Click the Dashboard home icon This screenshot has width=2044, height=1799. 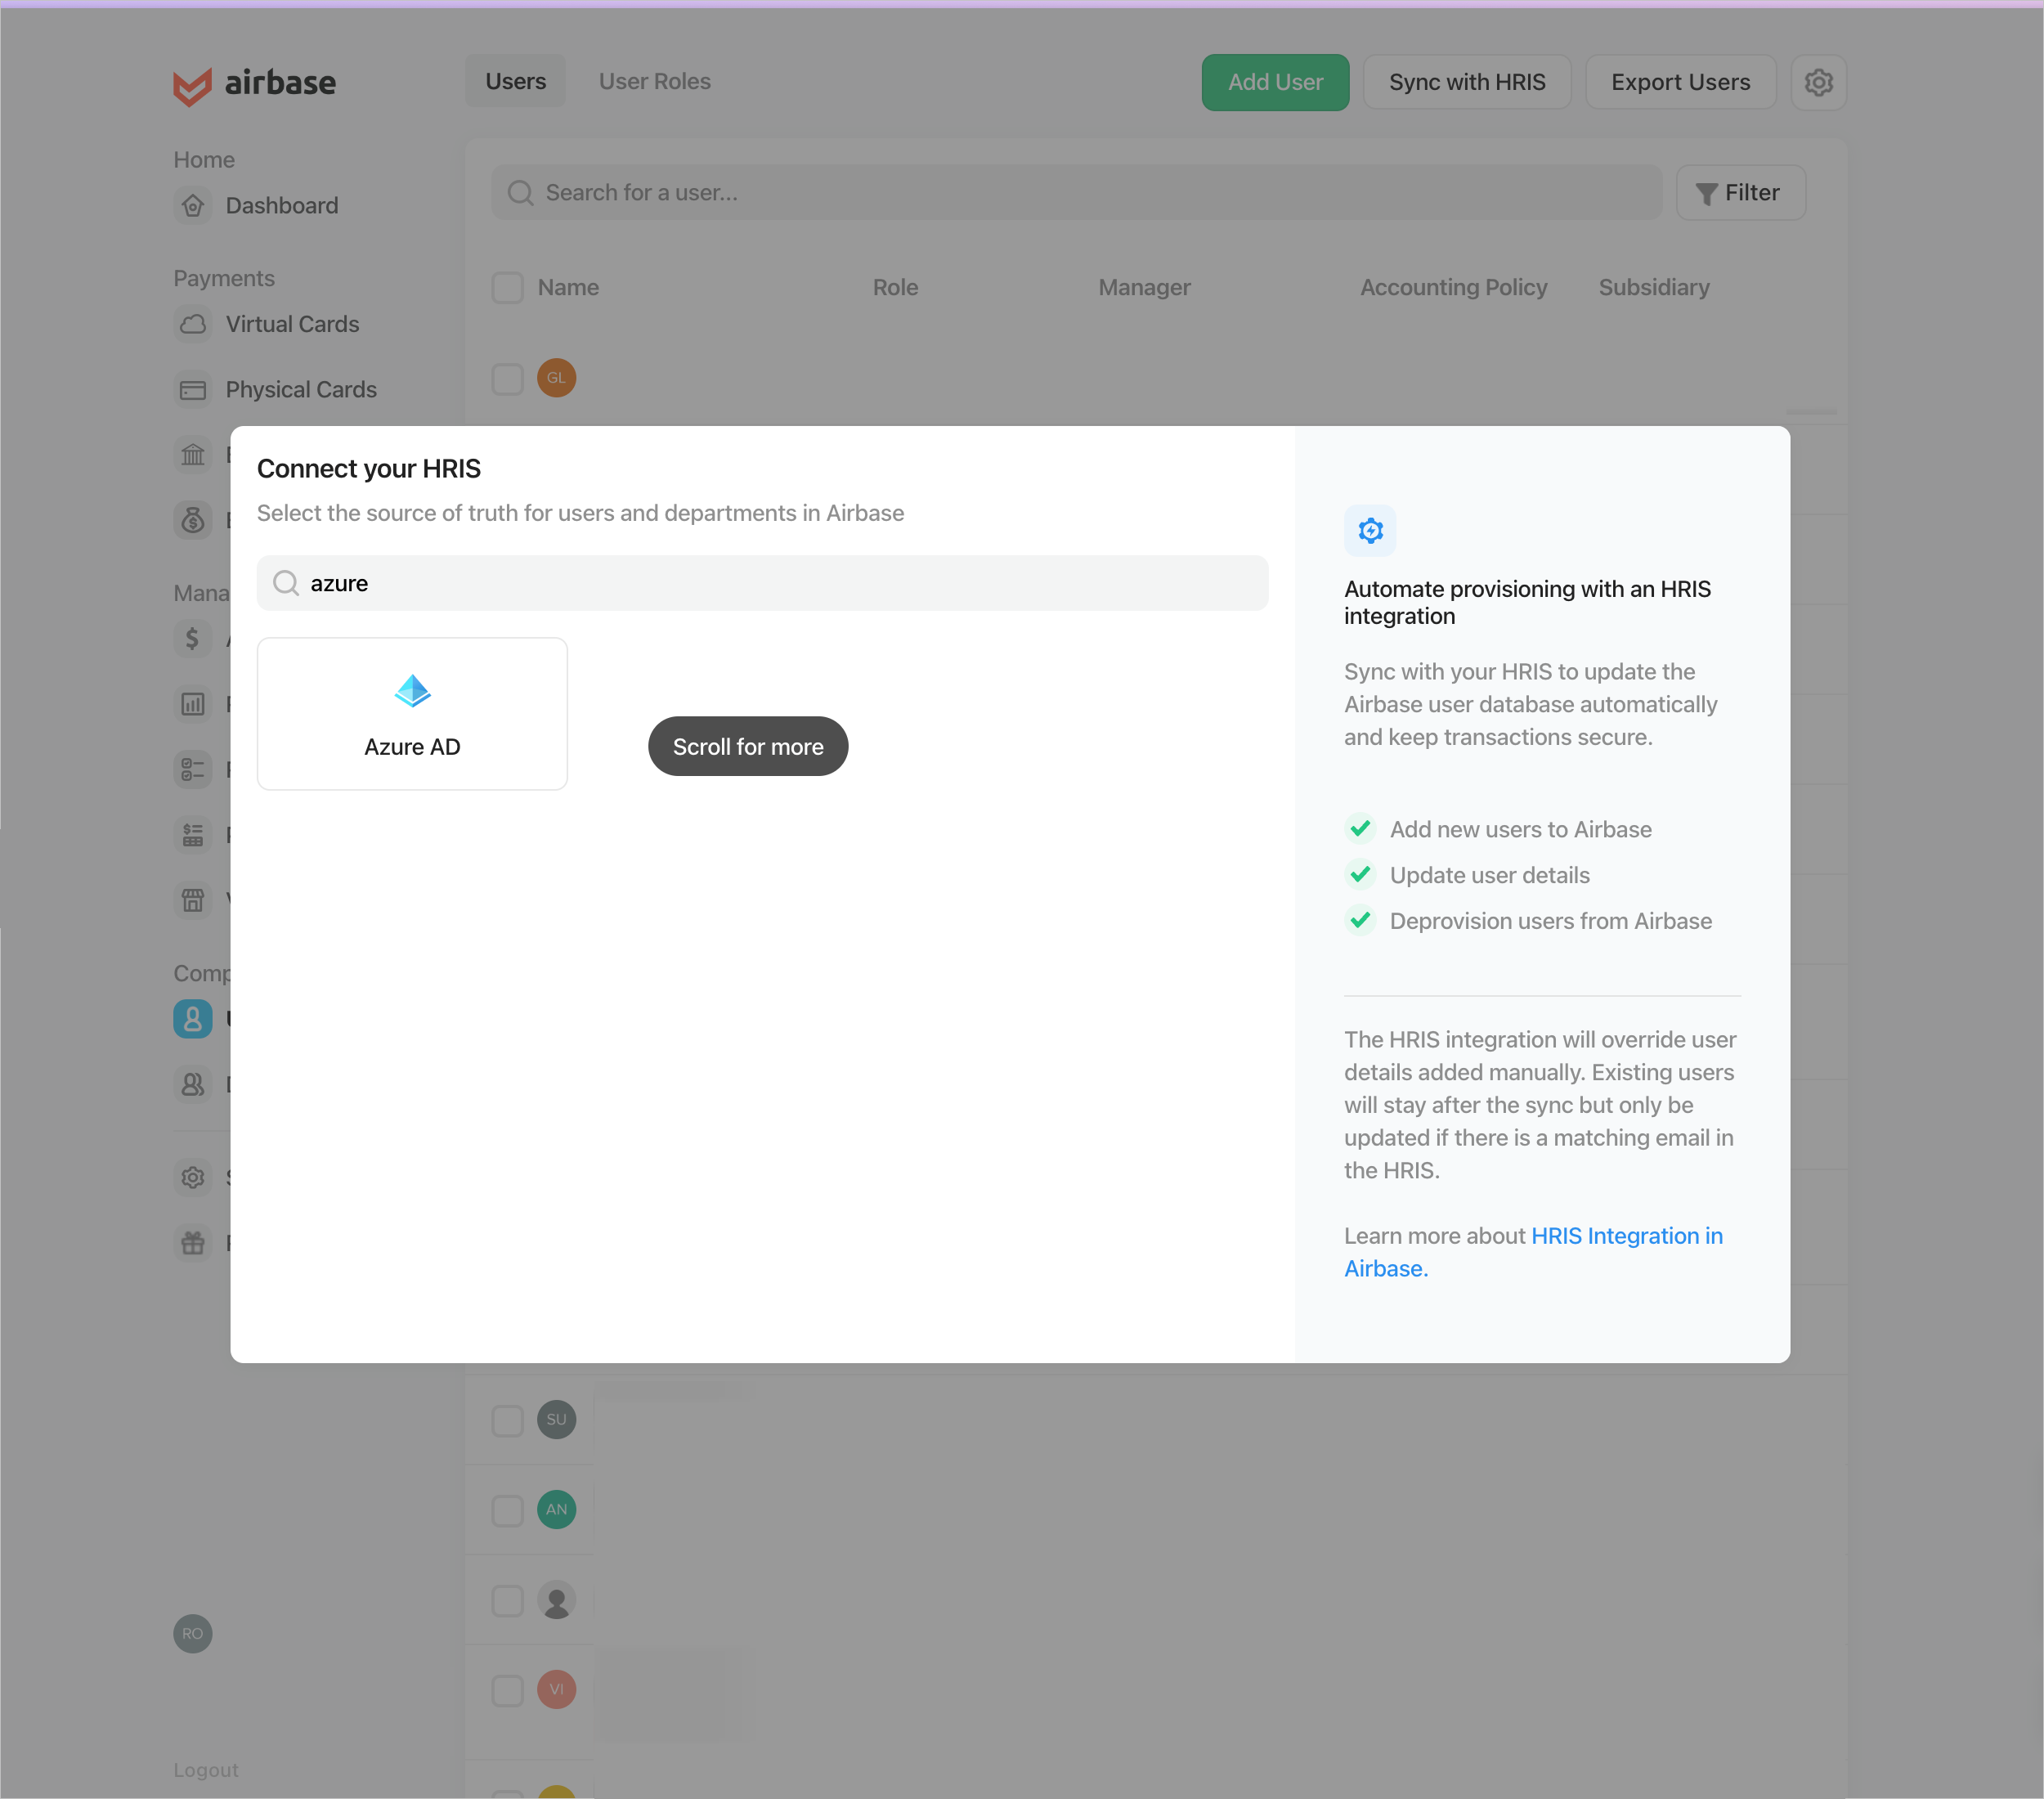pos(193,205)
